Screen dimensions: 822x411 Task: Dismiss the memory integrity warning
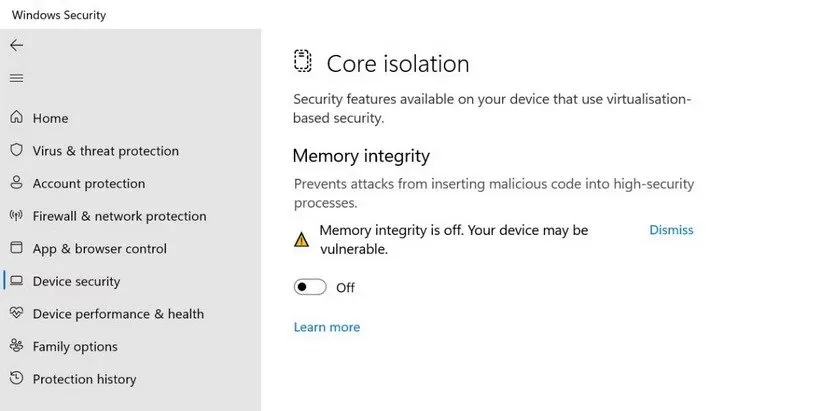point(671,230)
